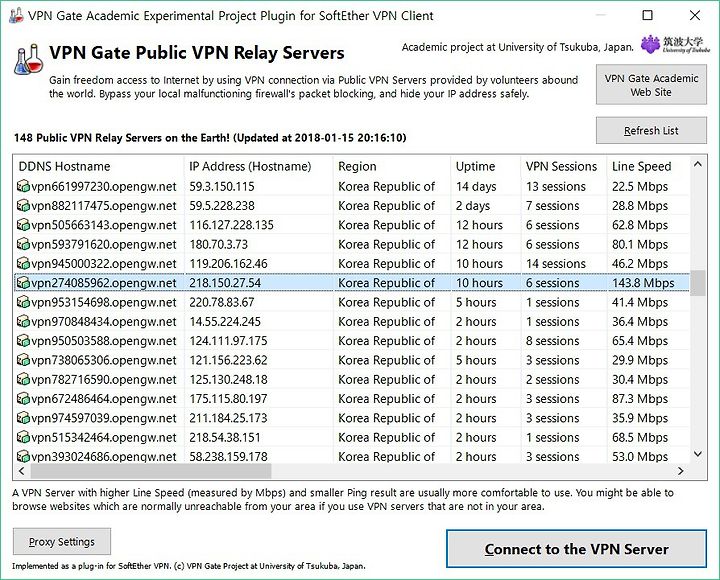Viewport: 720px width, 580px height.
Task: Click server icon beside vpn738065306.opengw.net
Action: pyautogui.click(x=23, y=360)
